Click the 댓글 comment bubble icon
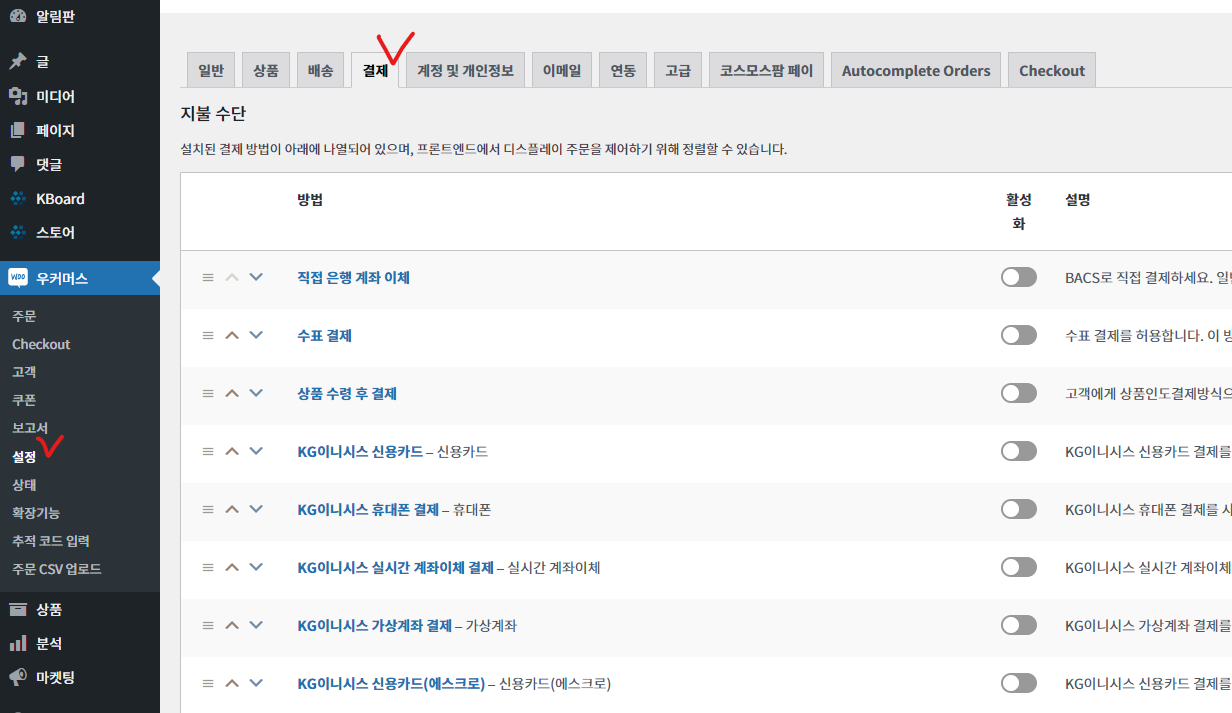 pyautogui.click(x=18, y=164)
